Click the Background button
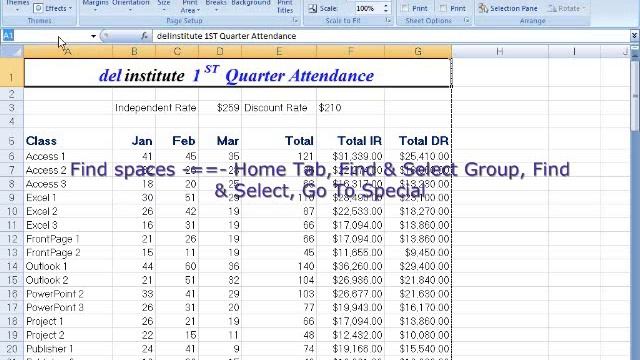The height and width of the screenshot is (360, 640). [251, 3]
